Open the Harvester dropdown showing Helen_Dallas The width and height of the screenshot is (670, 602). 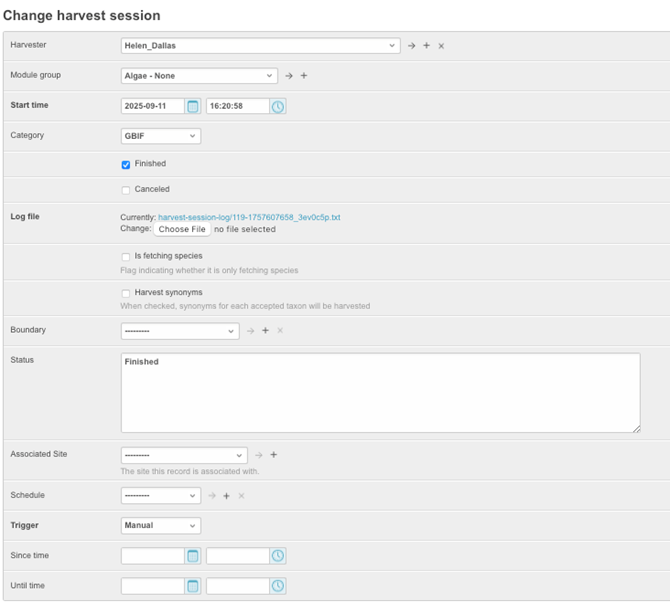tap(260, 46)
